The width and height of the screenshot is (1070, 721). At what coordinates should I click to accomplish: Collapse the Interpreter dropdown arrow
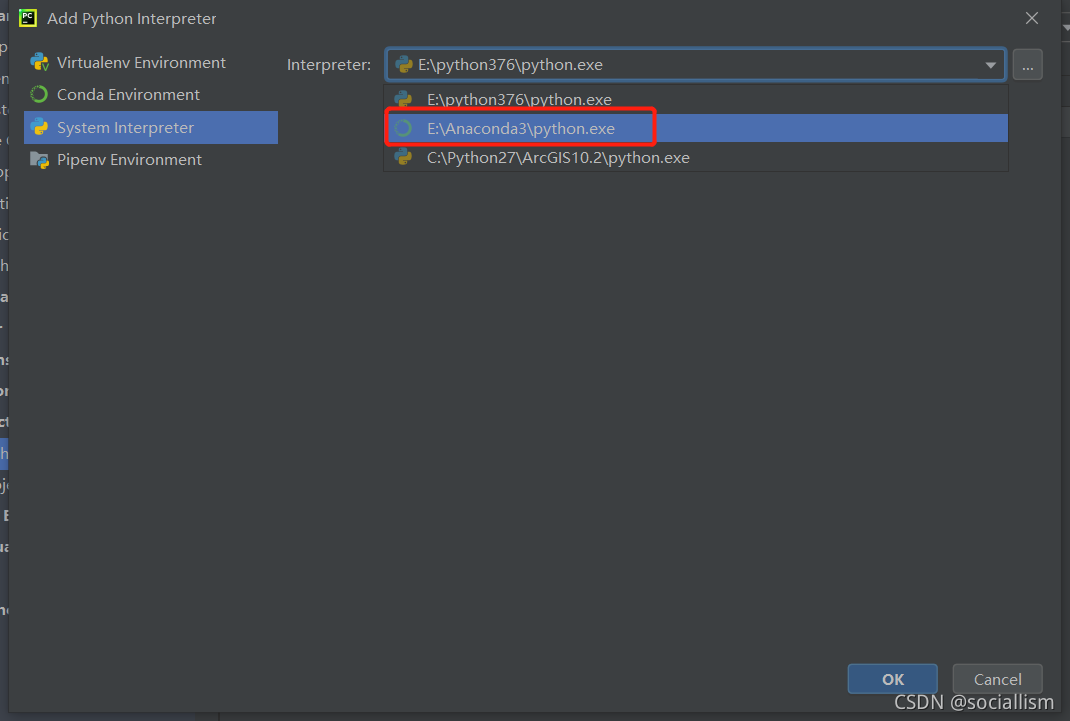(x=990, y=65)
